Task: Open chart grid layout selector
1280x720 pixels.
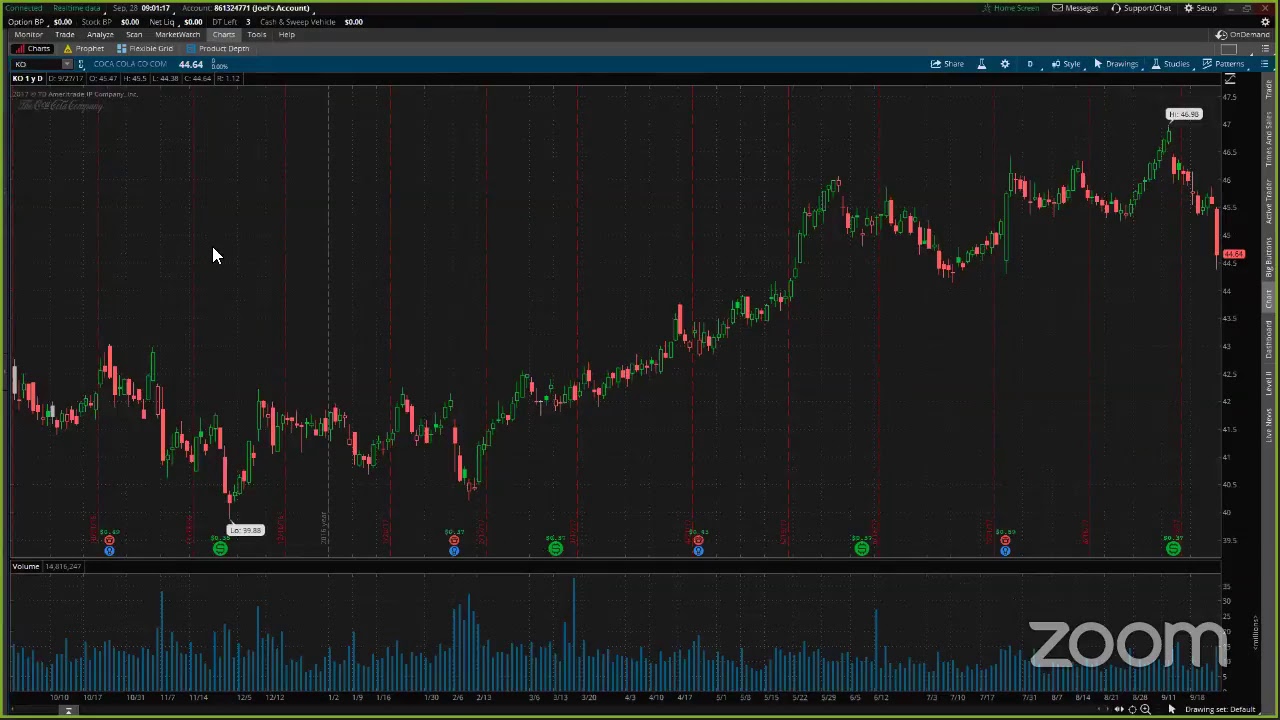Action: (x=1230, y=48)
